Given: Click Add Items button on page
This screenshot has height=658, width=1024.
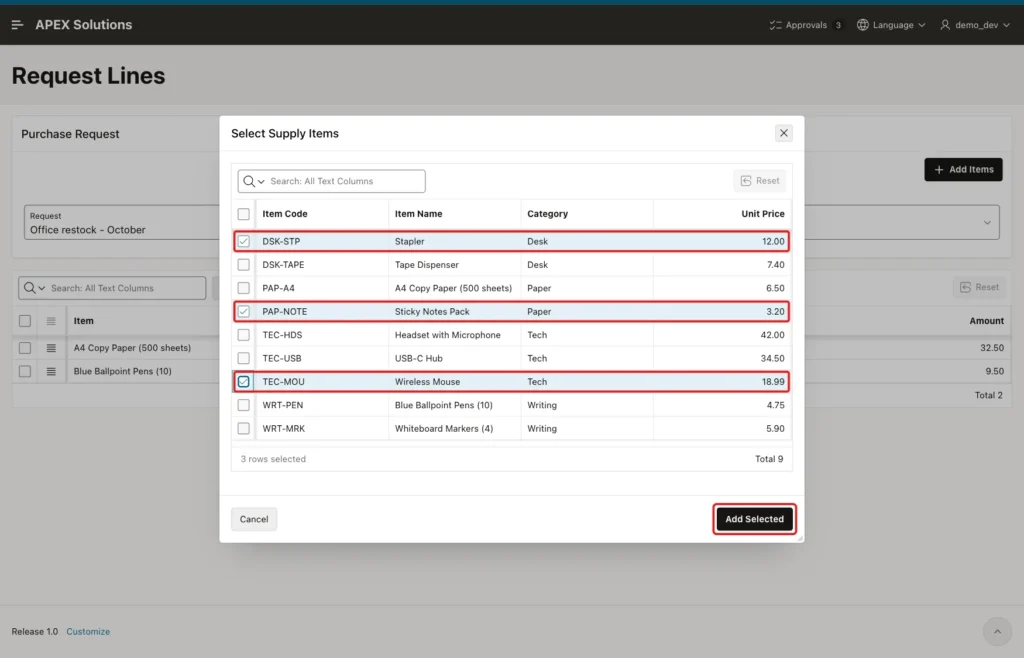Looking at the screenshot, I should click(963, 169).
